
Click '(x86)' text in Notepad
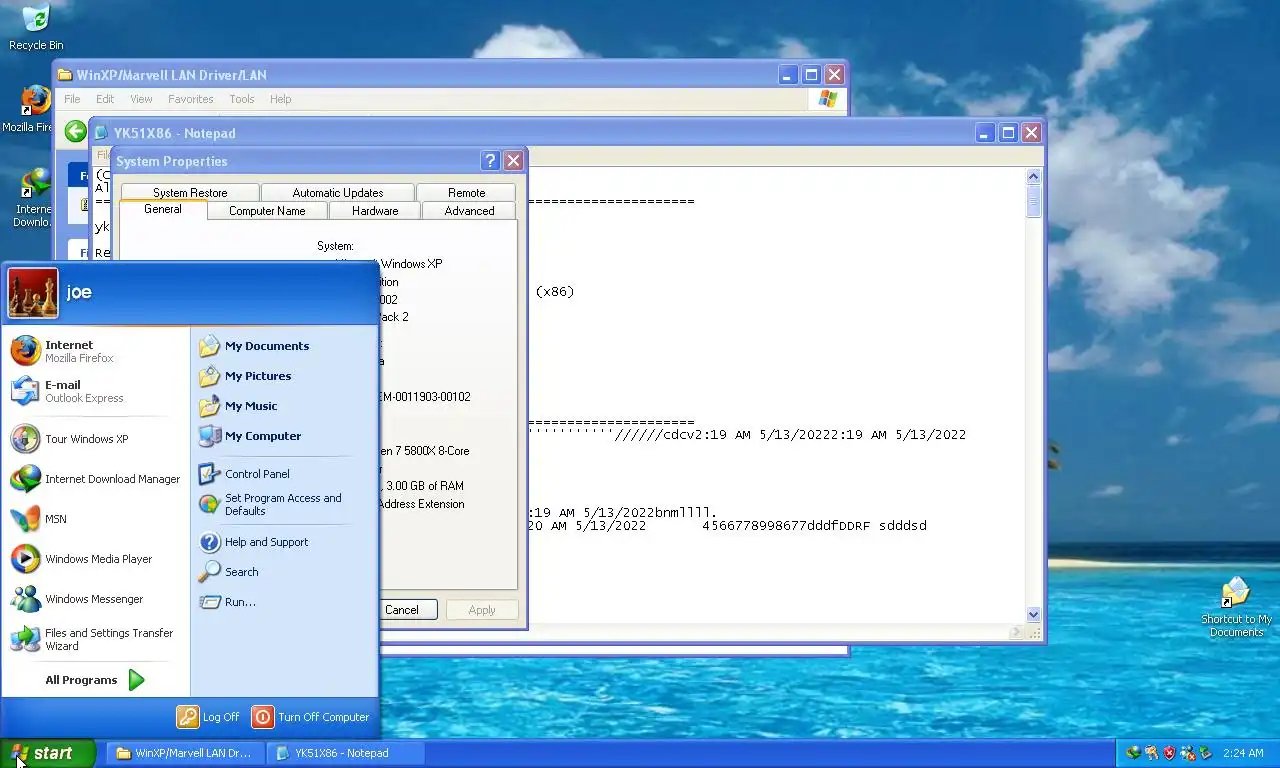(555, 292)
